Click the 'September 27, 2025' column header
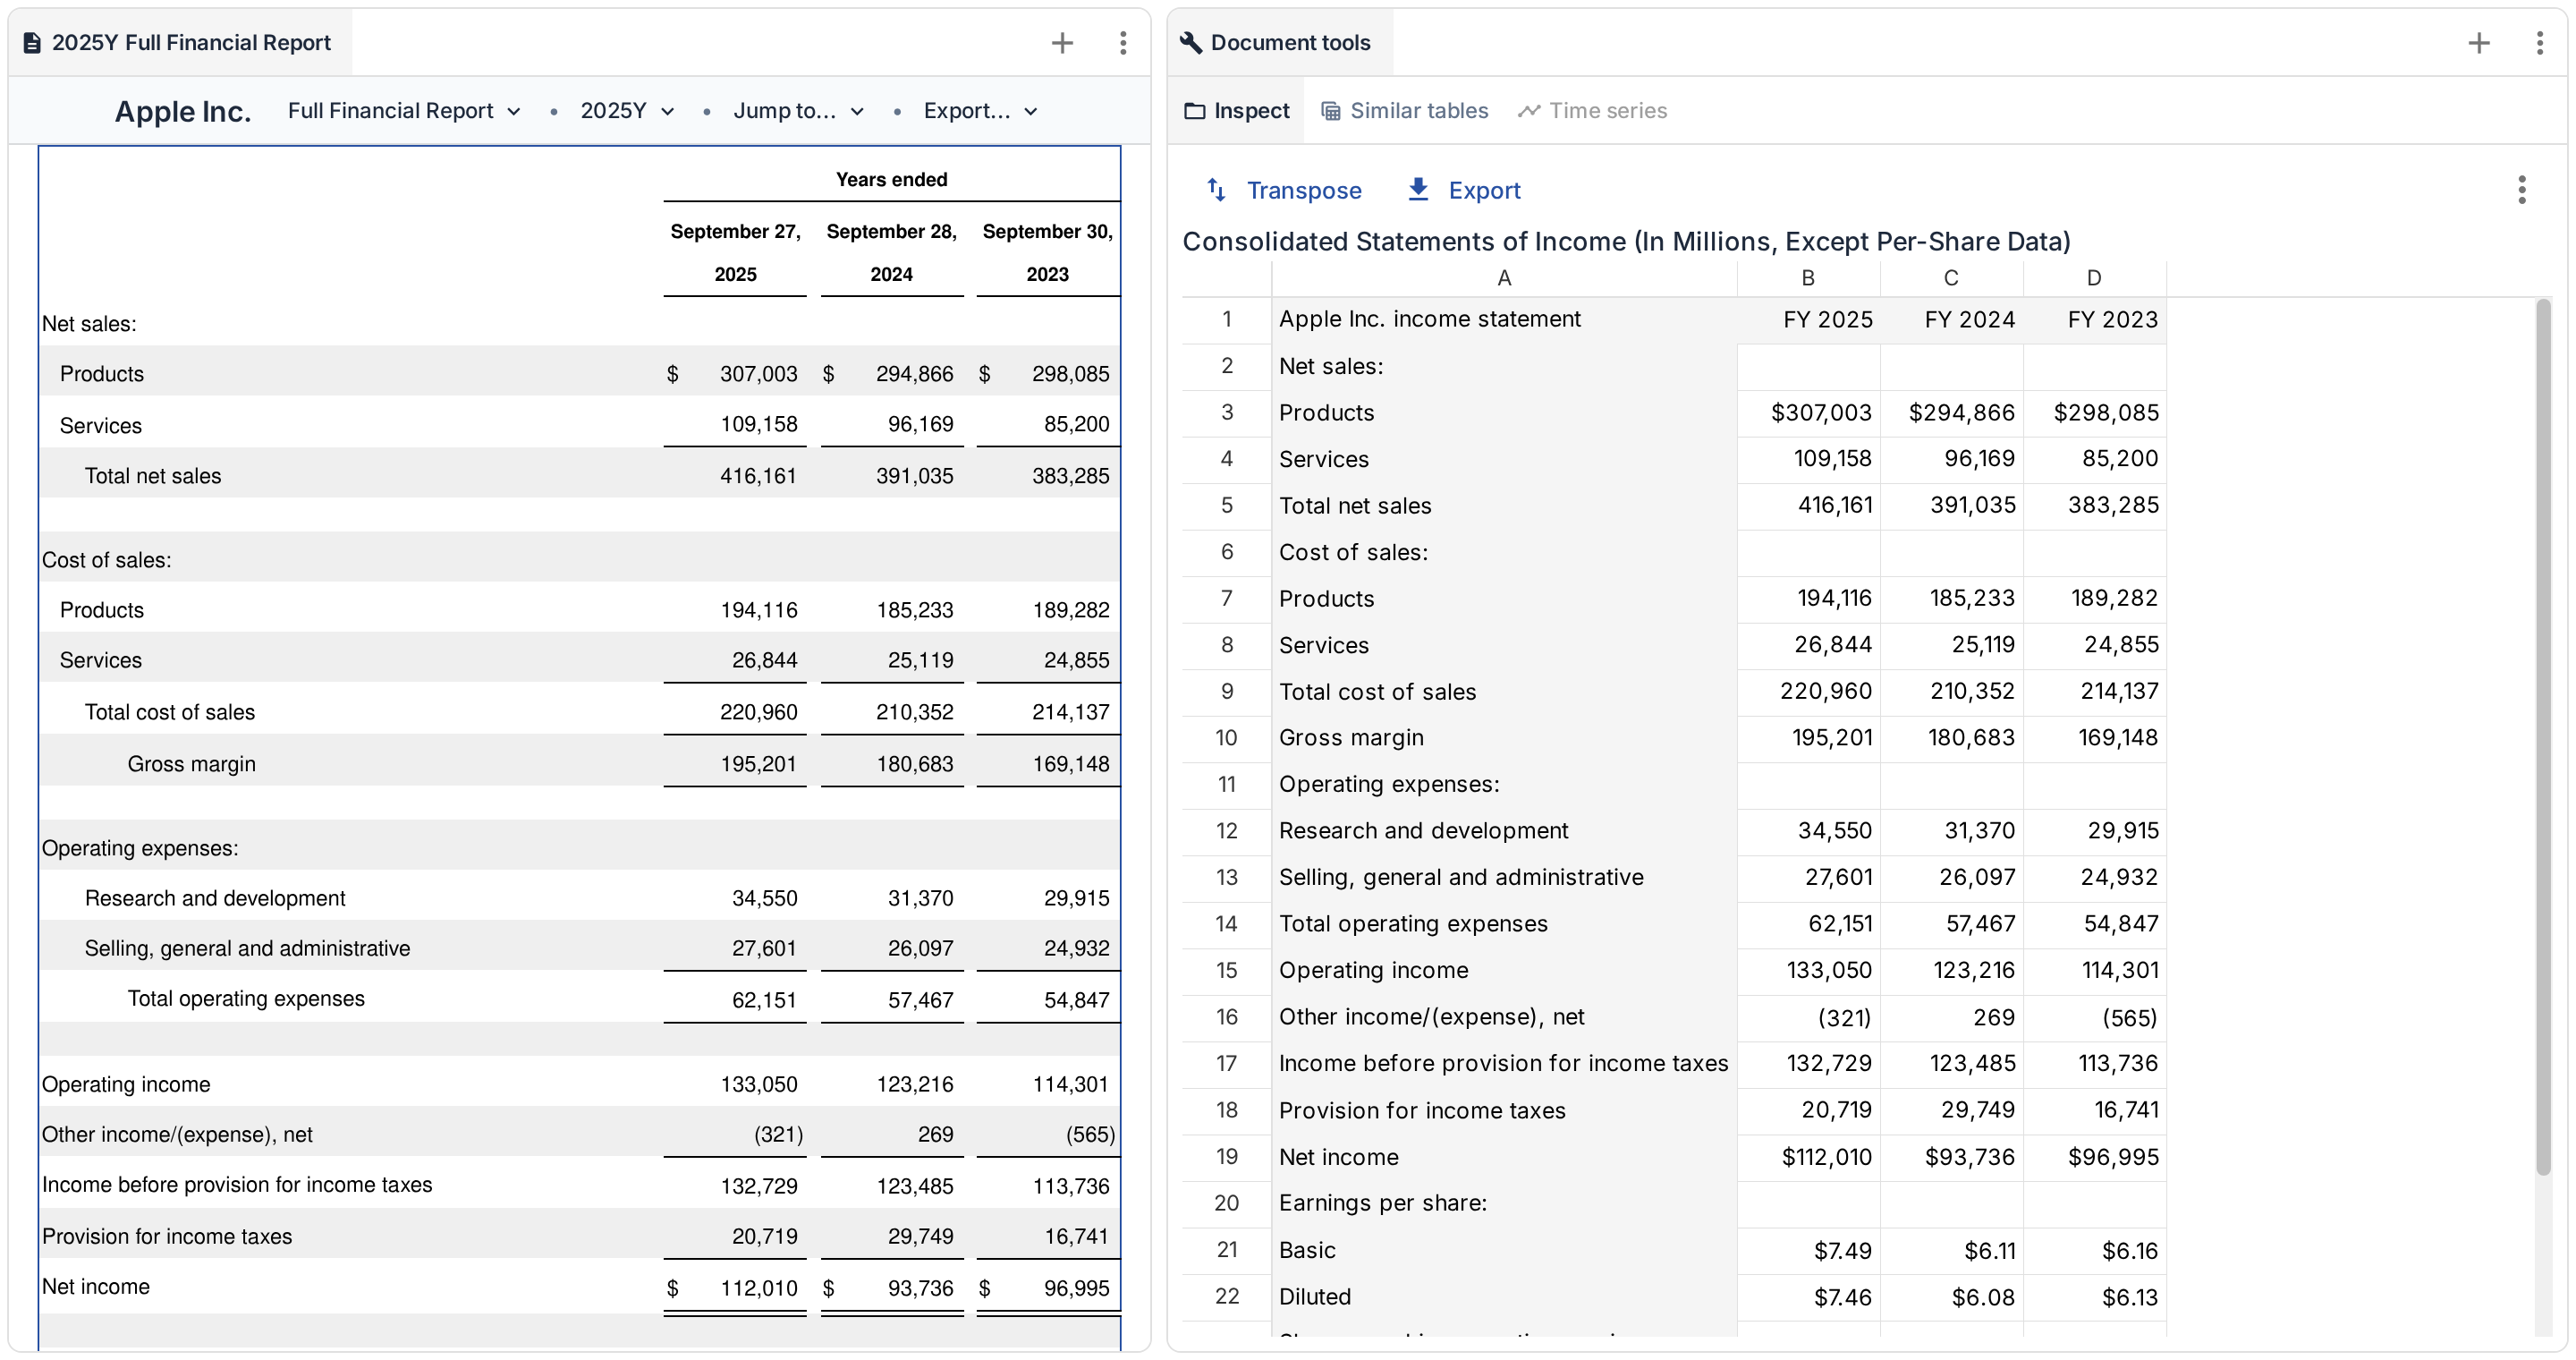The height and width of the screenshot is (1360, 2576). [735, 252]
